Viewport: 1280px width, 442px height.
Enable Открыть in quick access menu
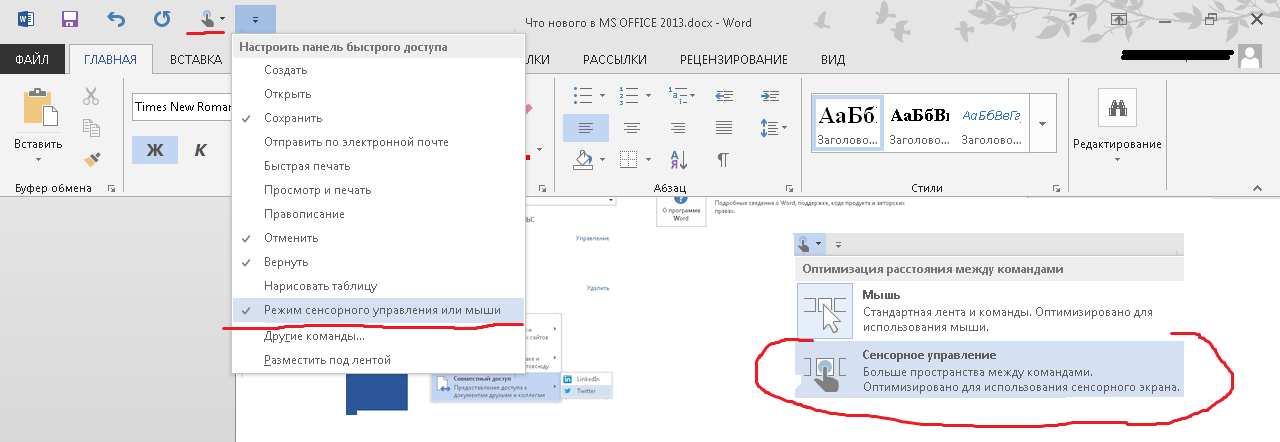tap(378, 94)
